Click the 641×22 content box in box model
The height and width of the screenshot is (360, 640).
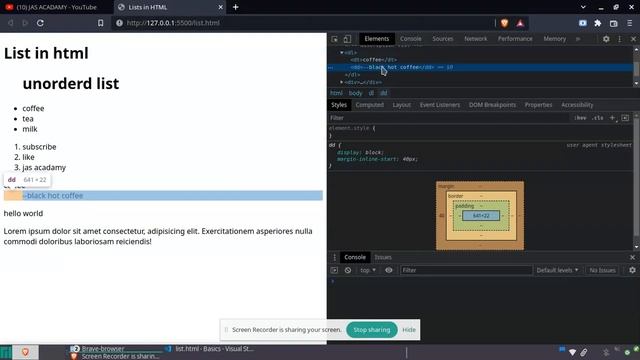pos(481,216)
